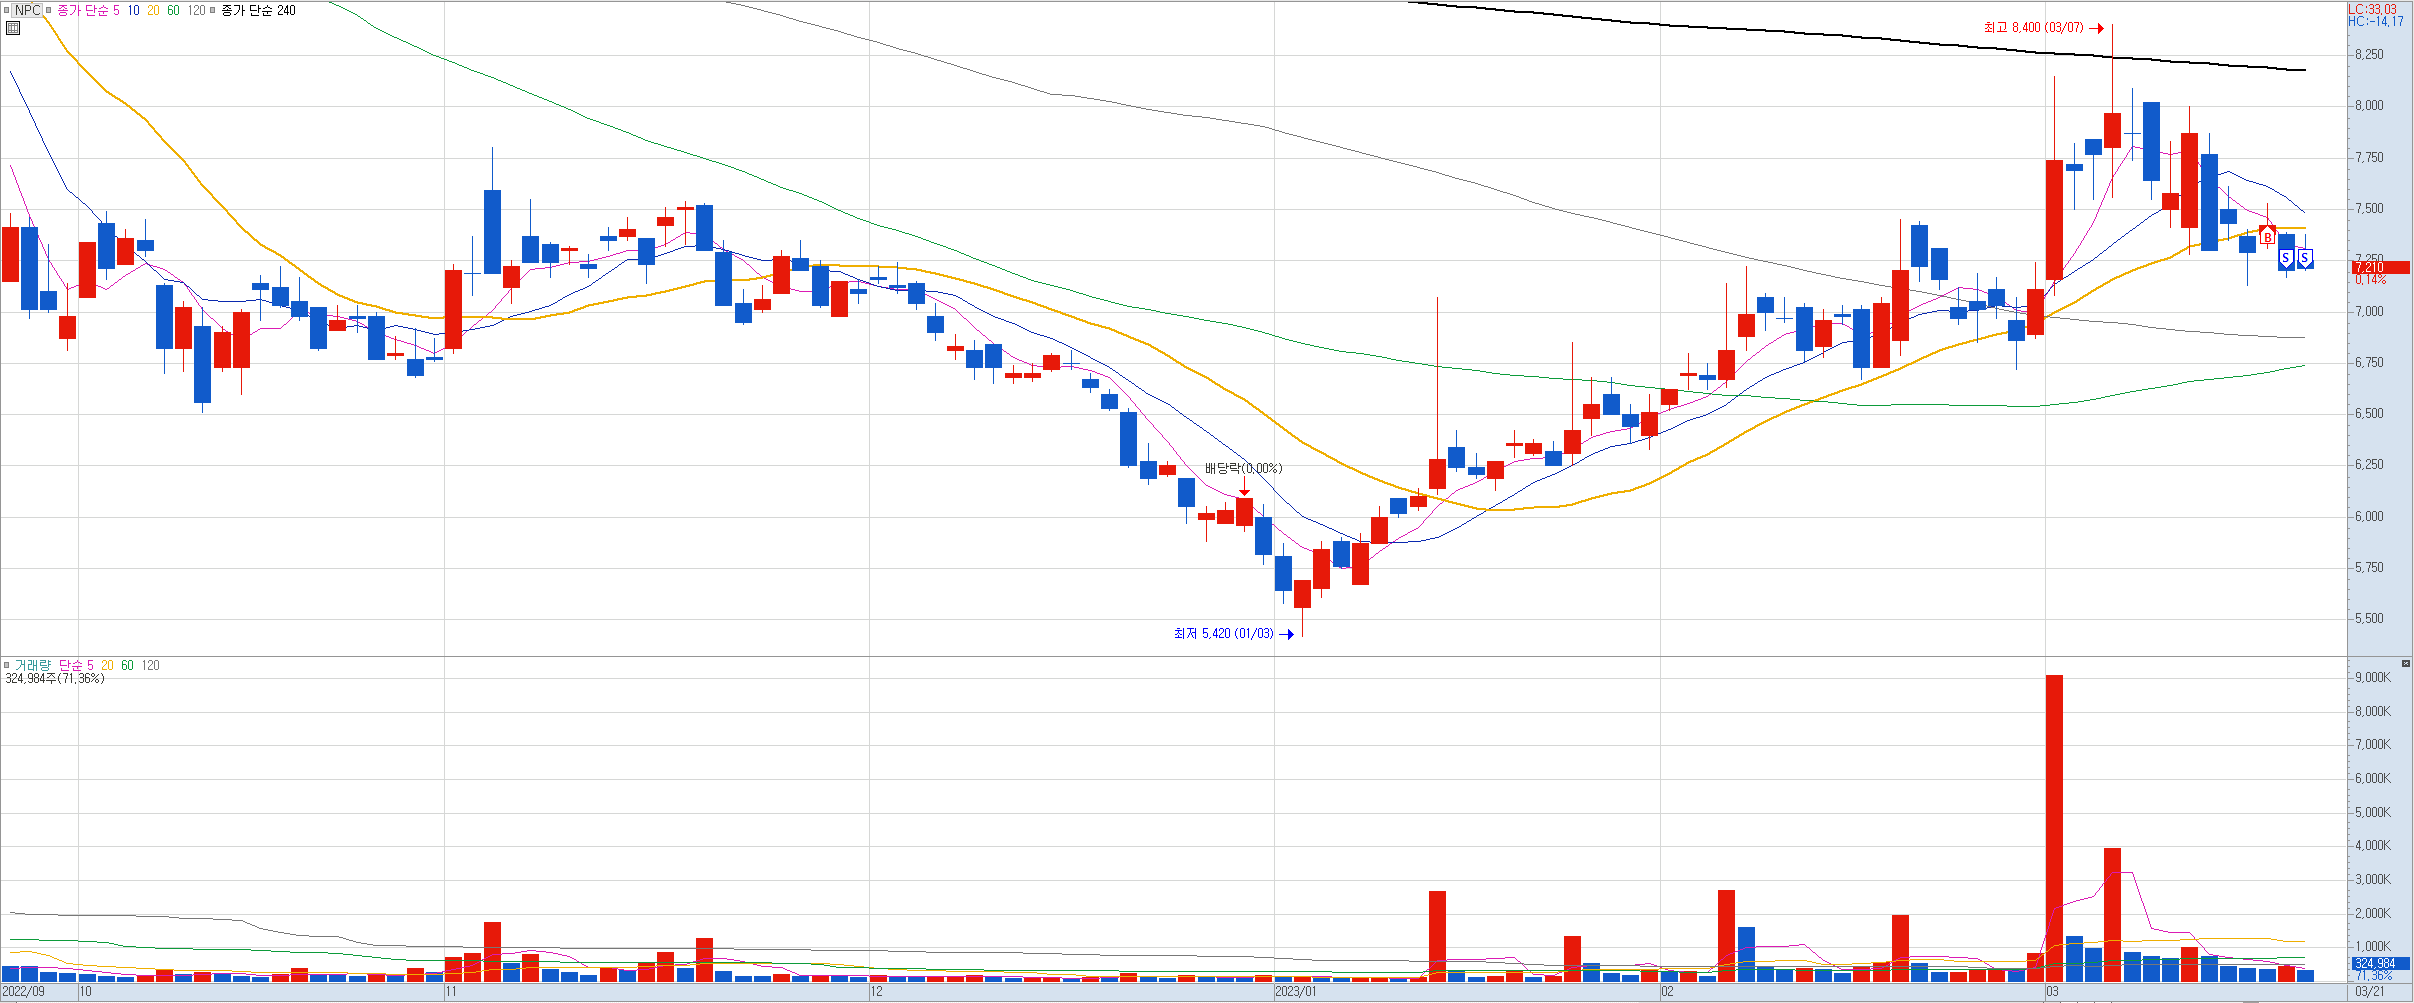Toggle the square before 종가 단순 5
The width and height of the screenshot is (2414, 1003).
pos(48,10)
